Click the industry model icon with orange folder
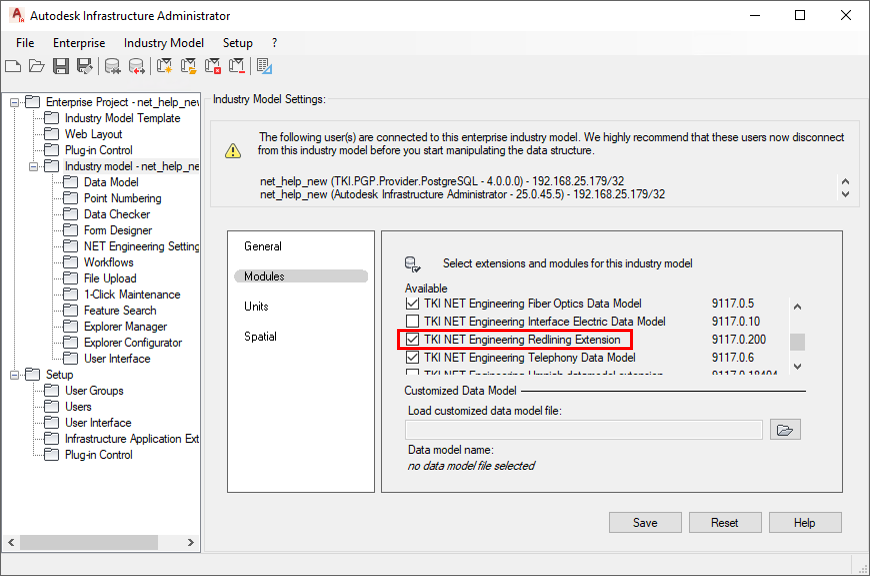The height and width of the screenshot is (576, 870). 189,67
